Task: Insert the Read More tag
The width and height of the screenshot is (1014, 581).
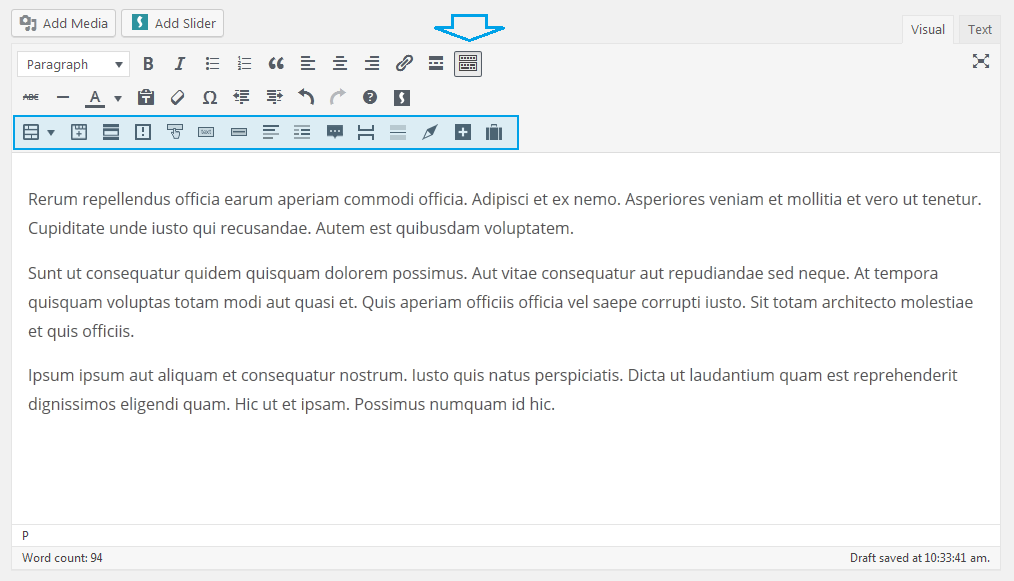Action: tap(436, 63)
